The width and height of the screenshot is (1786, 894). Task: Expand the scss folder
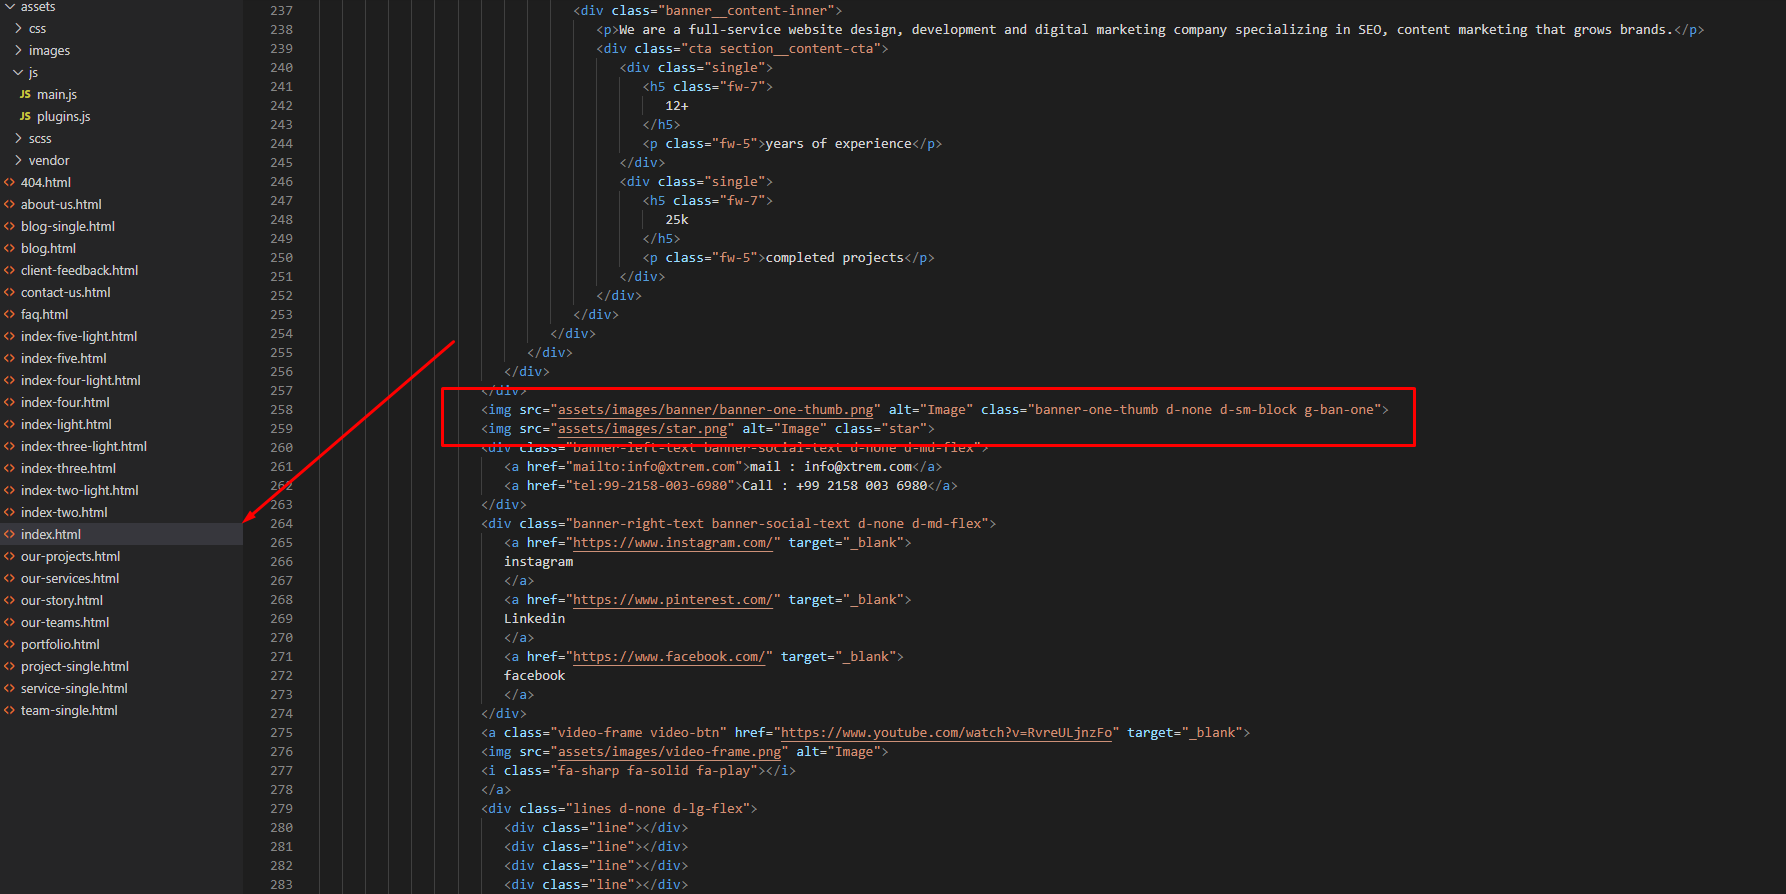click(19, 138)
